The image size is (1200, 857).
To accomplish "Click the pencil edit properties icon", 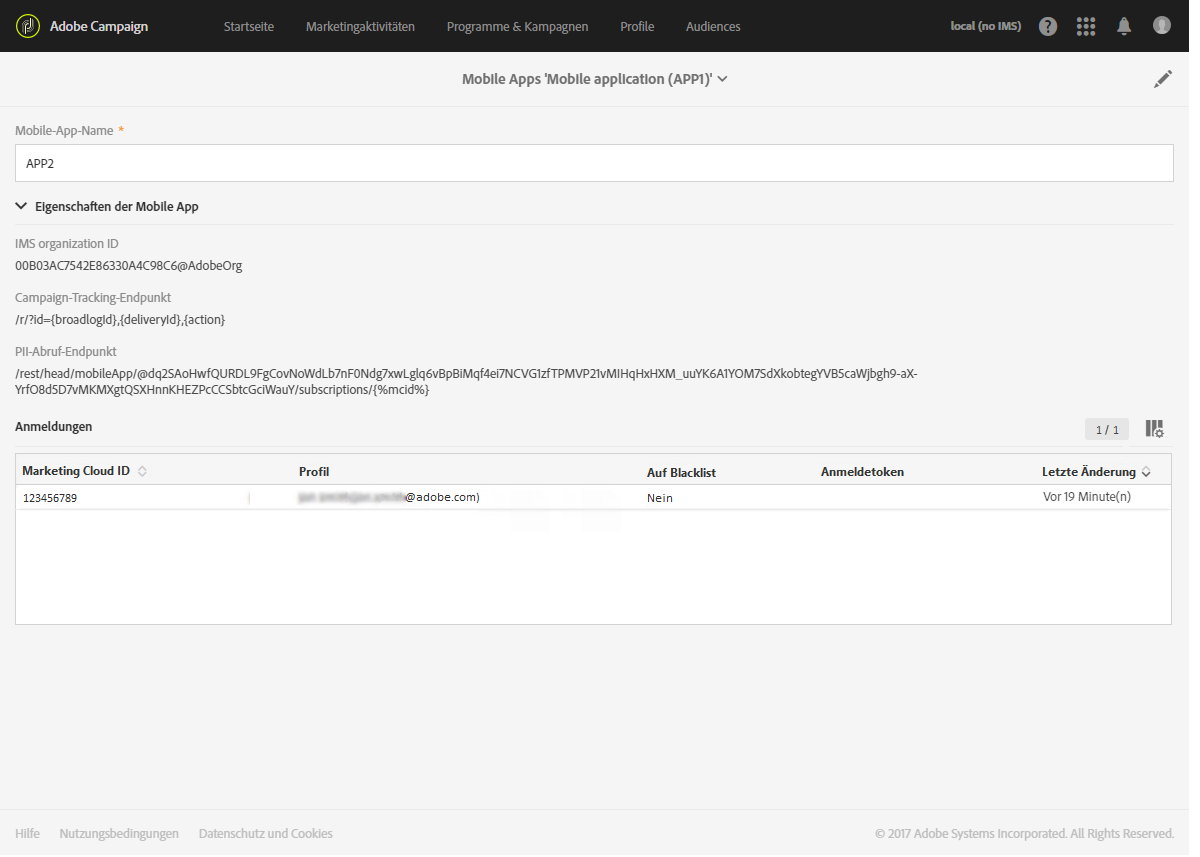I will [1163, 80].
